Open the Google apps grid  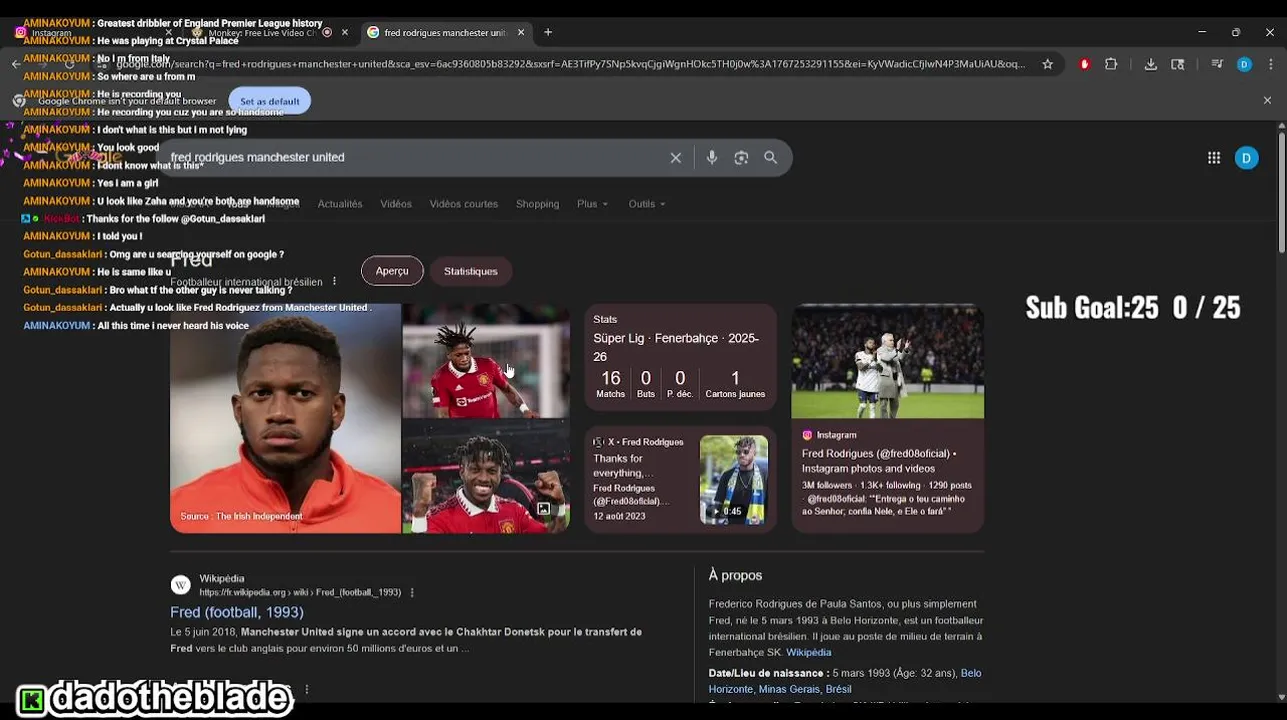coord(1214,157)
